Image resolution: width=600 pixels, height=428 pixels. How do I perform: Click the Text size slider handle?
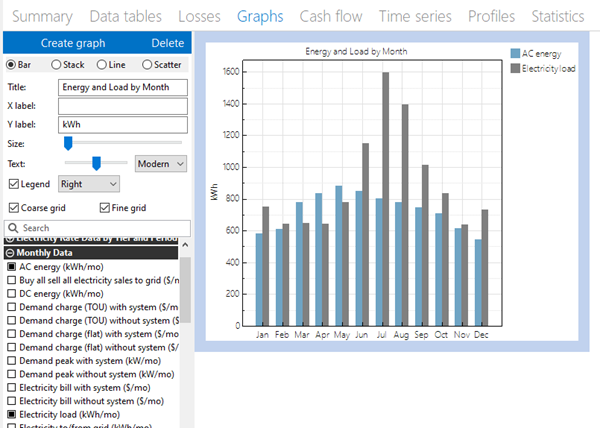pyautogui.click(x=96, y=162)
